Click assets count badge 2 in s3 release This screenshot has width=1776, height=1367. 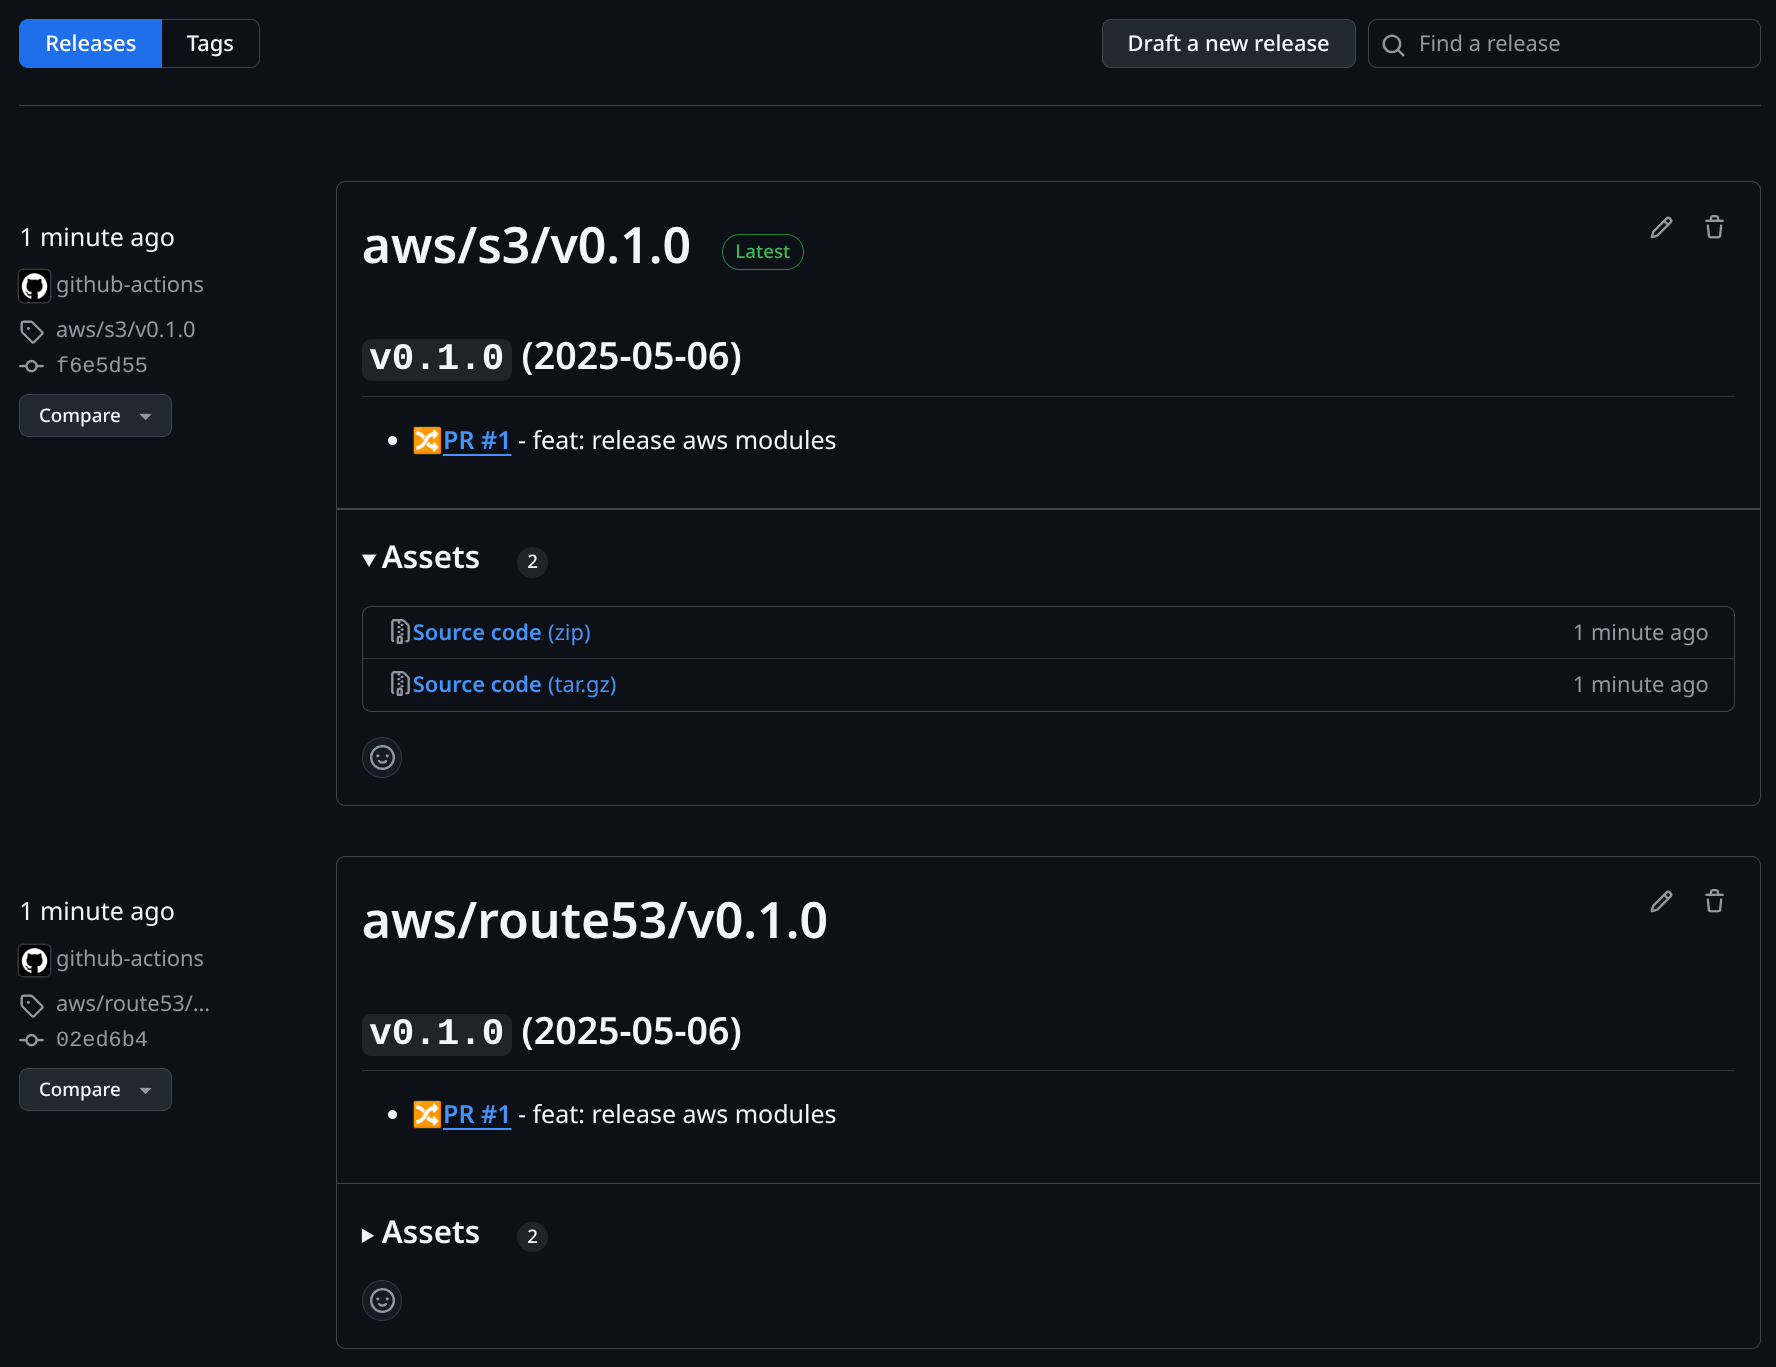tap(532, 562)
